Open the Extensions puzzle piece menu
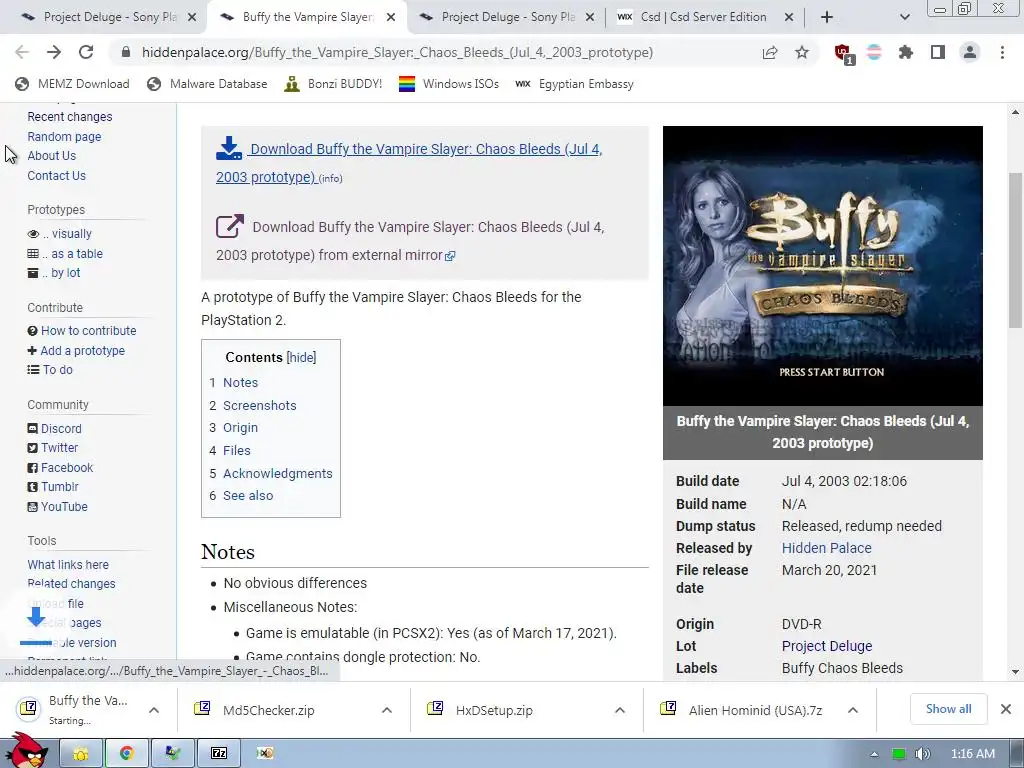The width and height of the screenshot is (1024, 768). 906,52
